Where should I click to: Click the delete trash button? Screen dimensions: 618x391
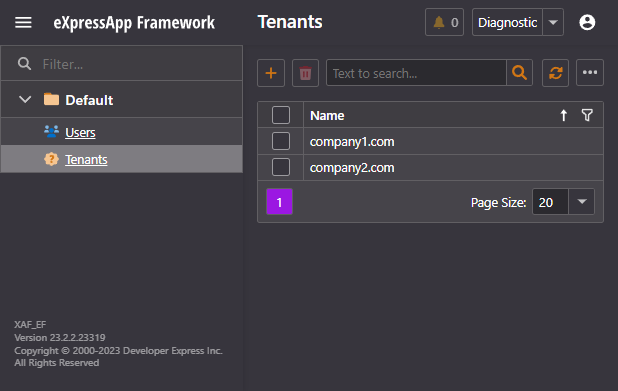pyautogui.click(x=305, y=73)
